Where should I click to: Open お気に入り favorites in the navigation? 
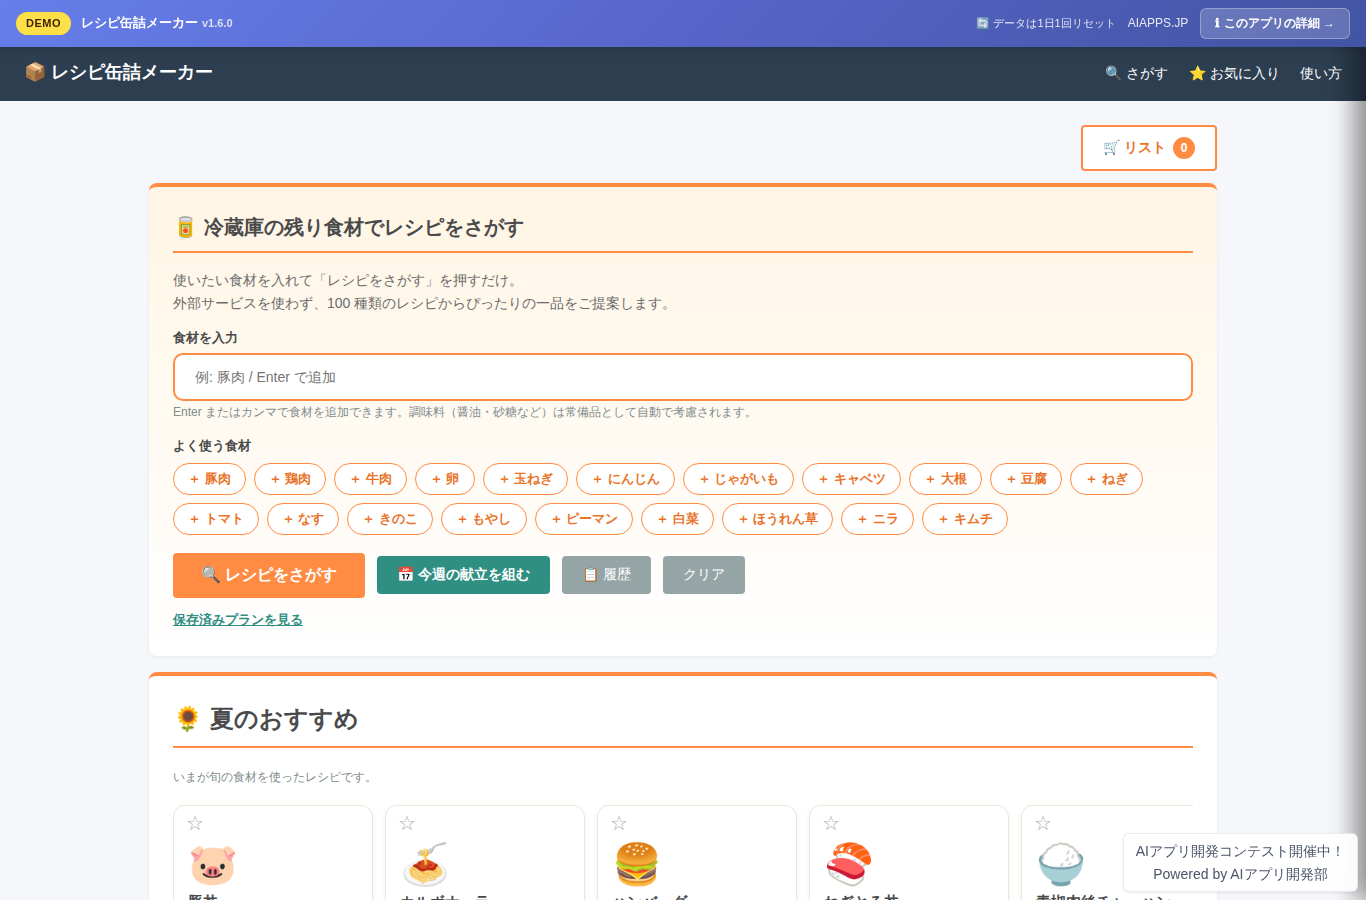click(1234, 73)
